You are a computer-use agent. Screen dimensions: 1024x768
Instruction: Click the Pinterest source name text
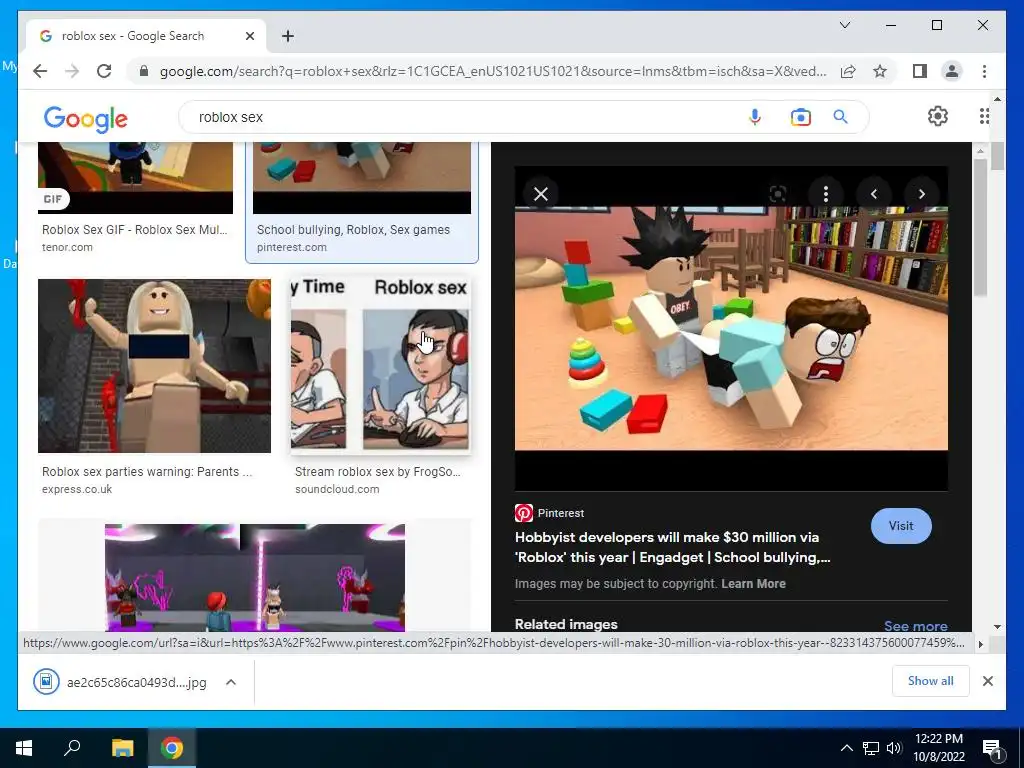tap(561, 513)
